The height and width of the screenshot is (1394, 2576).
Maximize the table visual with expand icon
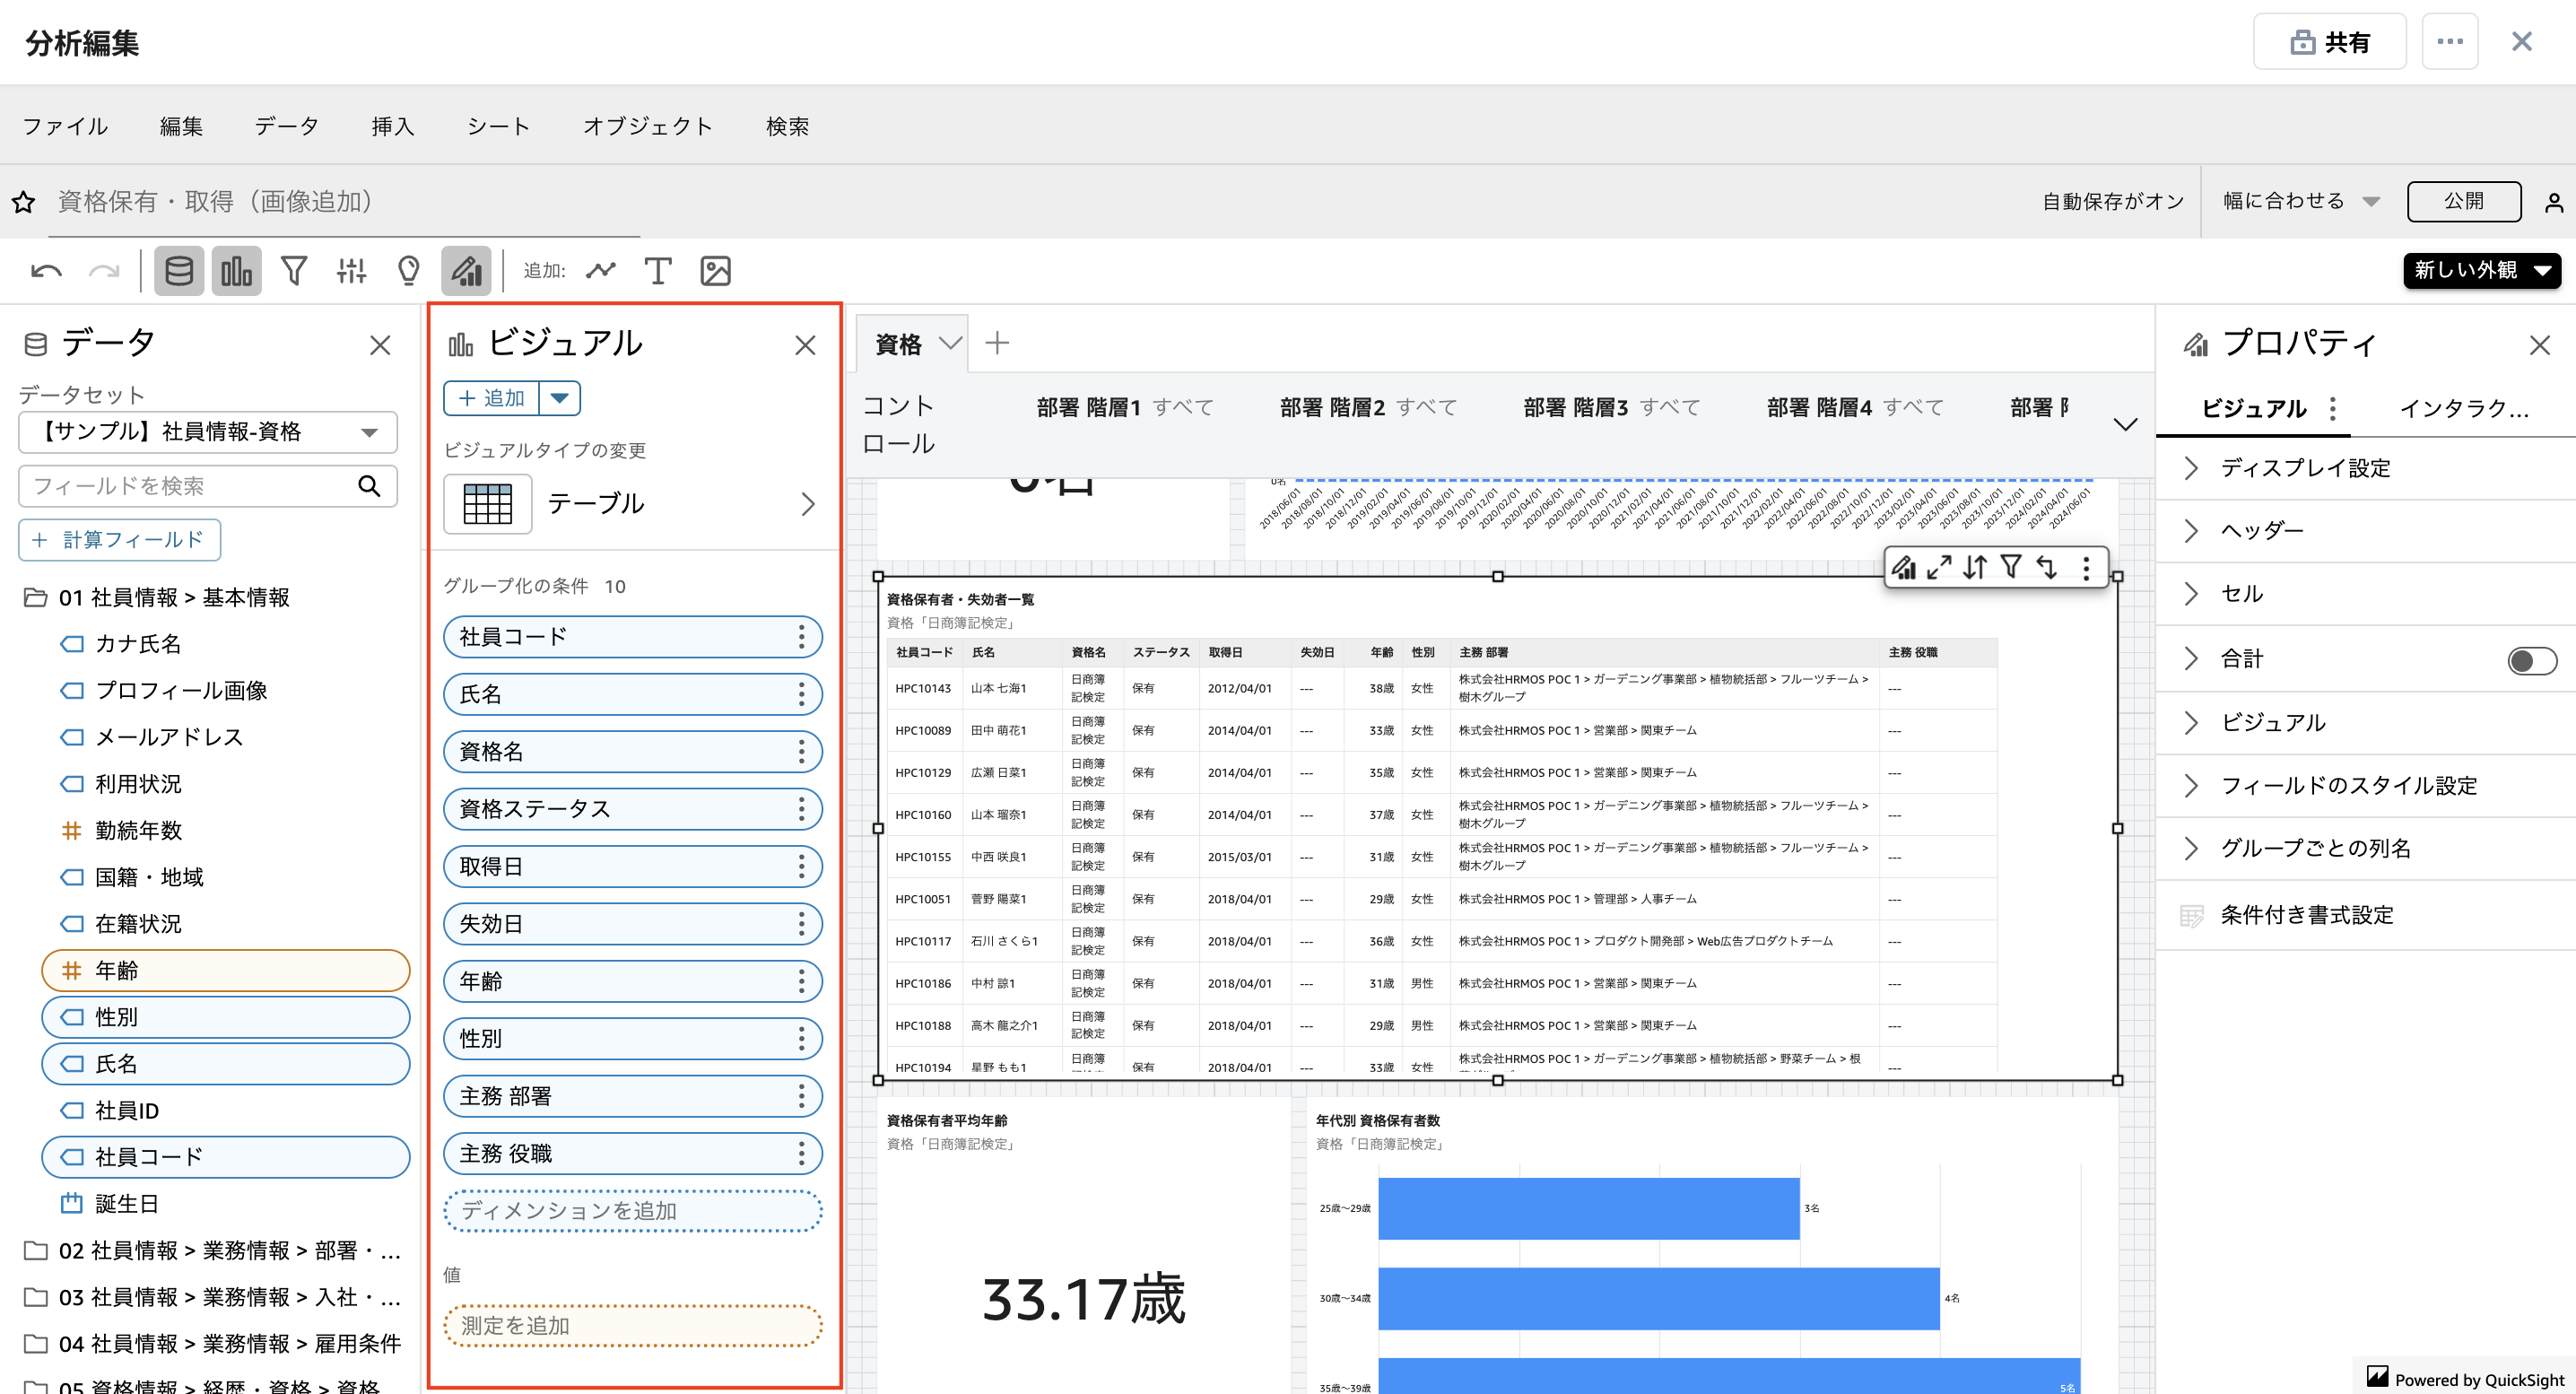pyautogui.click(x=1939, y=568)
